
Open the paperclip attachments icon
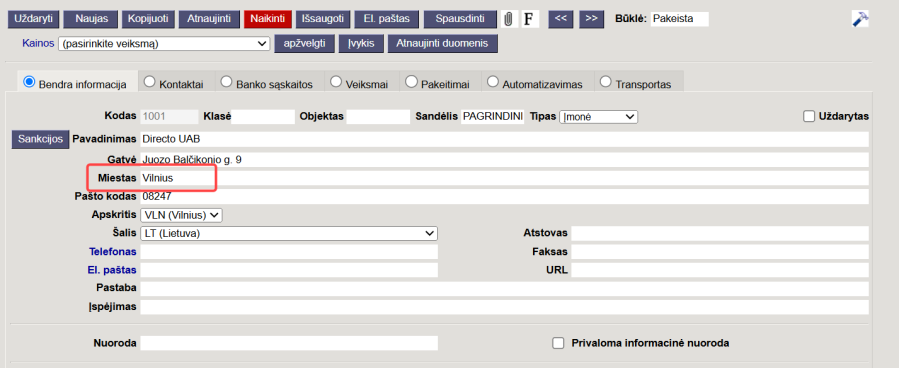pos(508,19)
